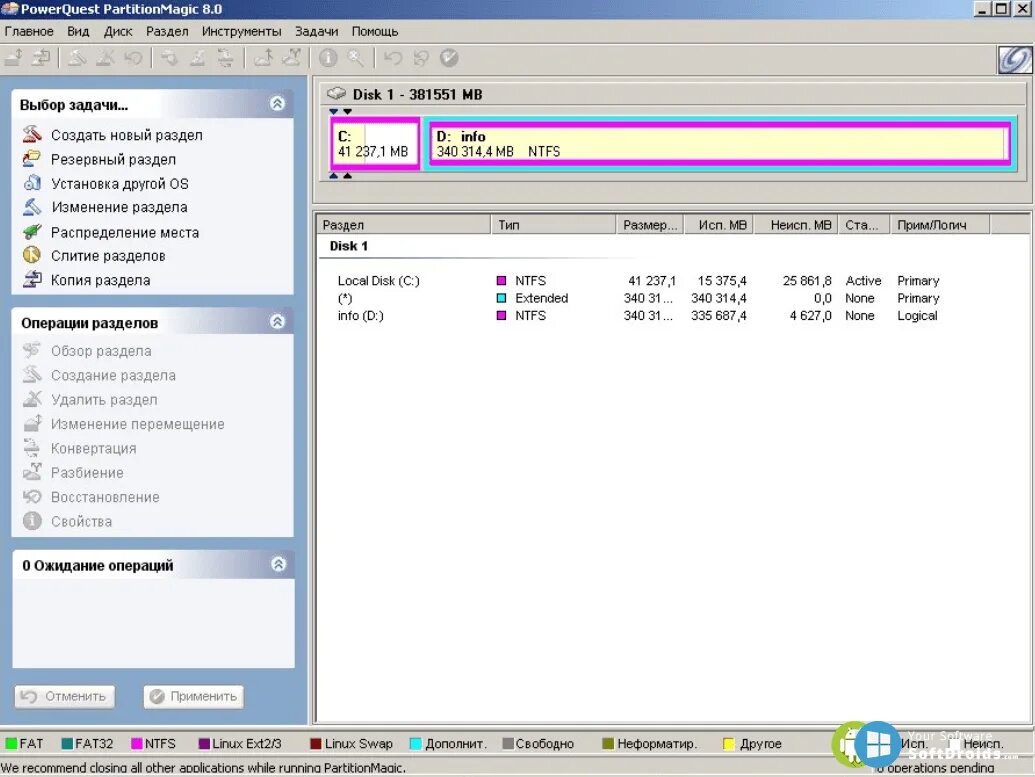Click the Split partition toolbar icon
The image size is (1035, 777).
291,58
